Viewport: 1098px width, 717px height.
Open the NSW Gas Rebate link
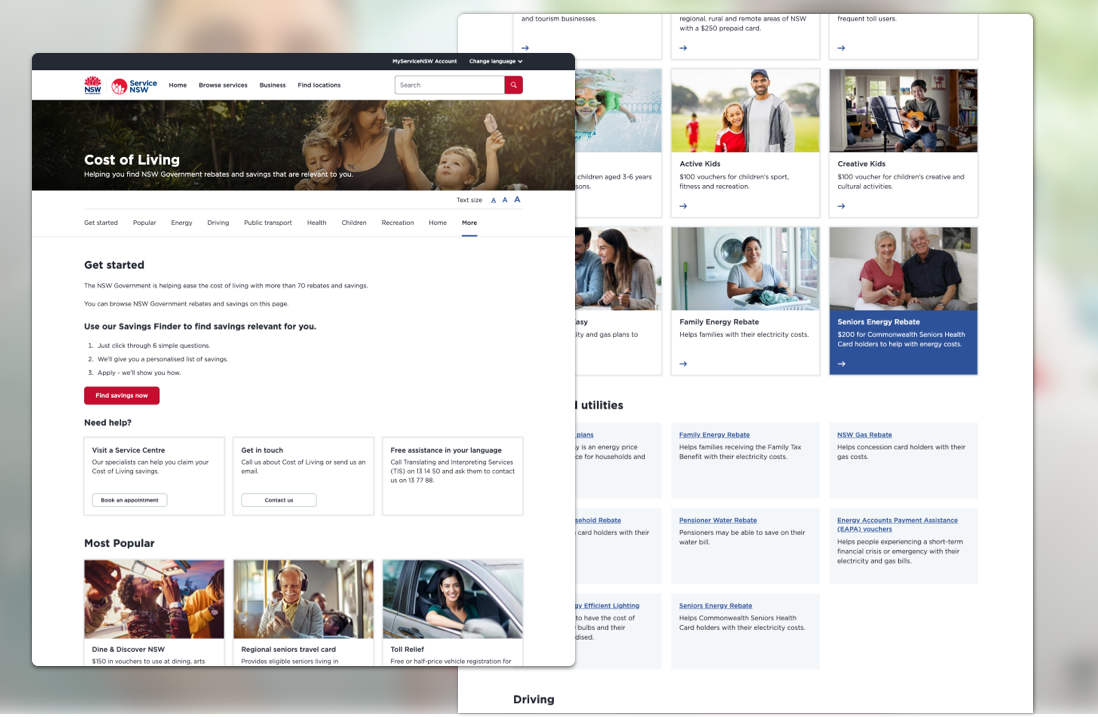click(x=866, y=434)
